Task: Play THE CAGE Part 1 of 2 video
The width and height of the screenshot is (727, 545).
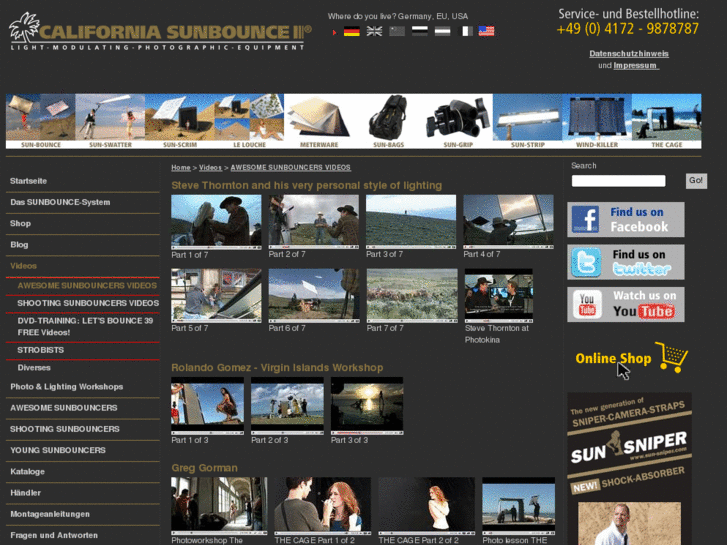Action: point(323,507)
